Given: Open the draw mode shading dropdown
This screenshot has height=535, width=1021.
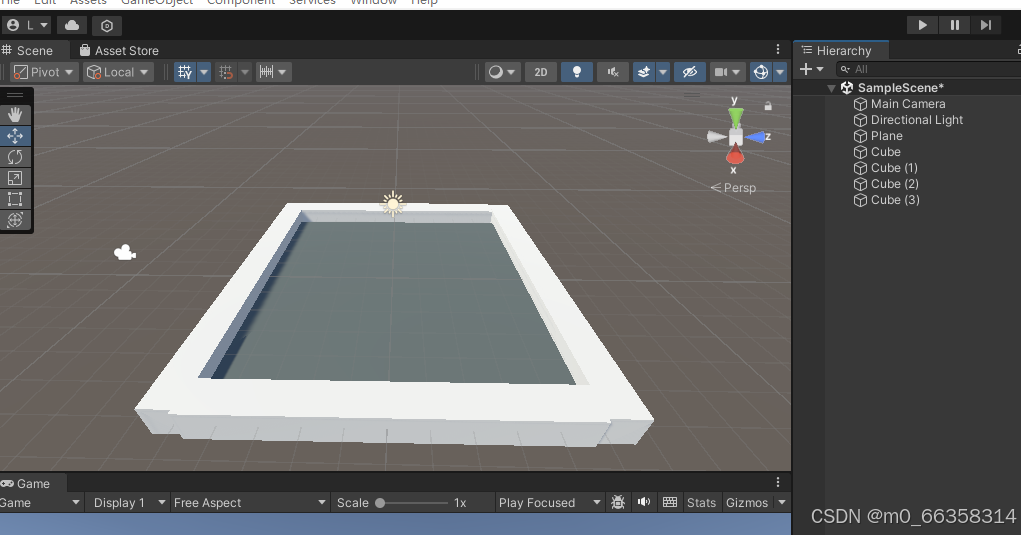Looking at the screenshot, I should coord(502,72).
